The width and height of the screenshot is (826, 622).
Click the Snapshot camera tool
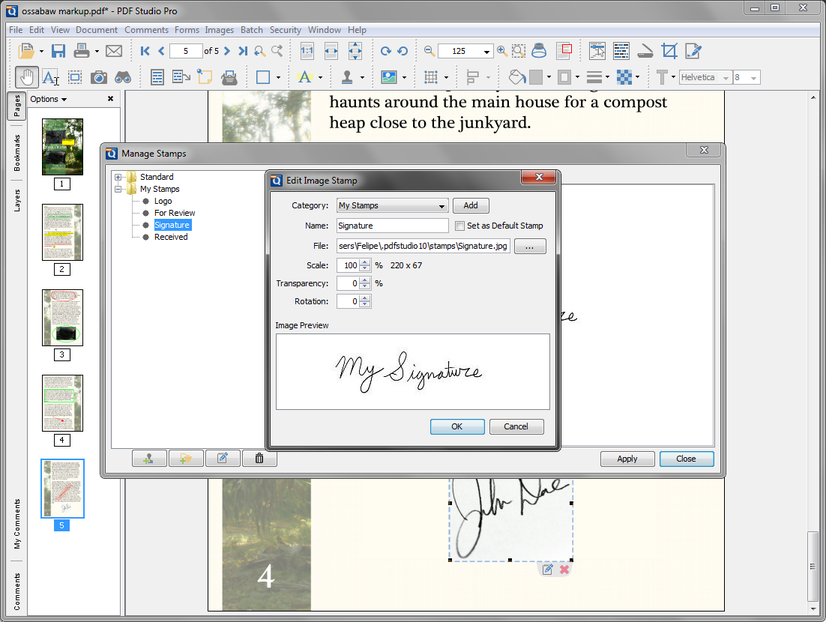click(x=99, y=77)
